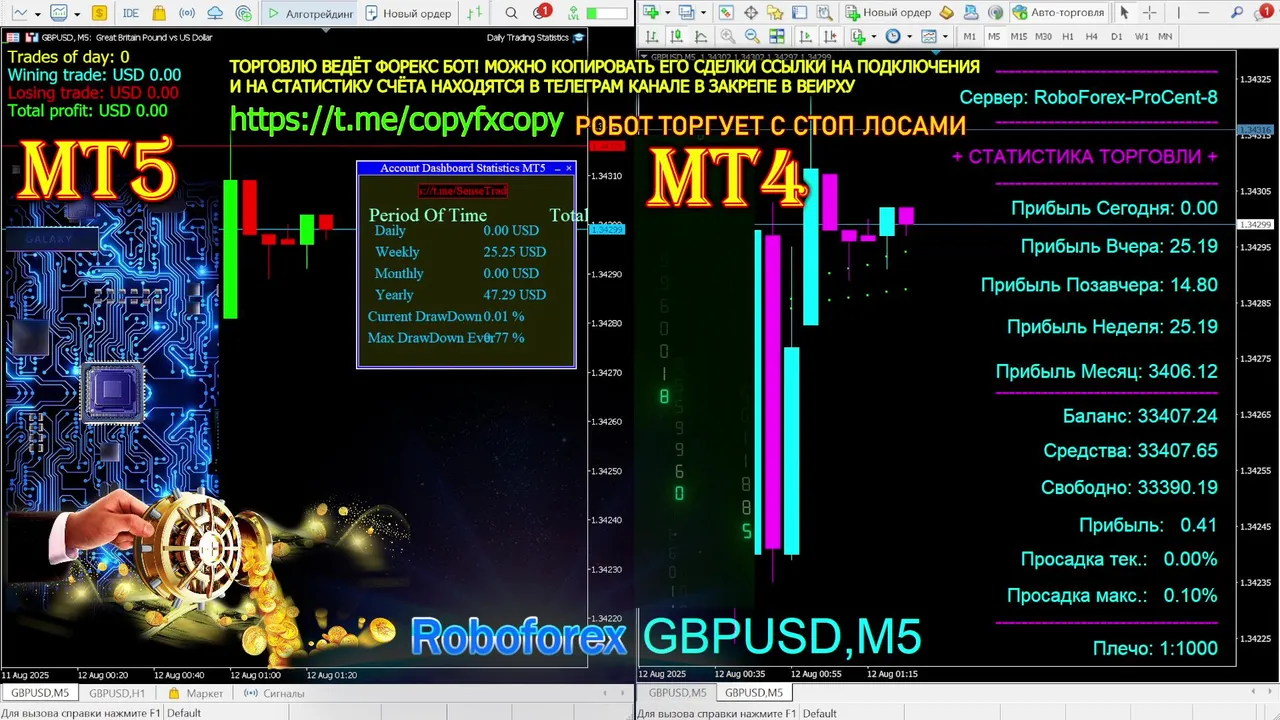Expand the MT5 chart type dropdown arrow

click(38, 14)
